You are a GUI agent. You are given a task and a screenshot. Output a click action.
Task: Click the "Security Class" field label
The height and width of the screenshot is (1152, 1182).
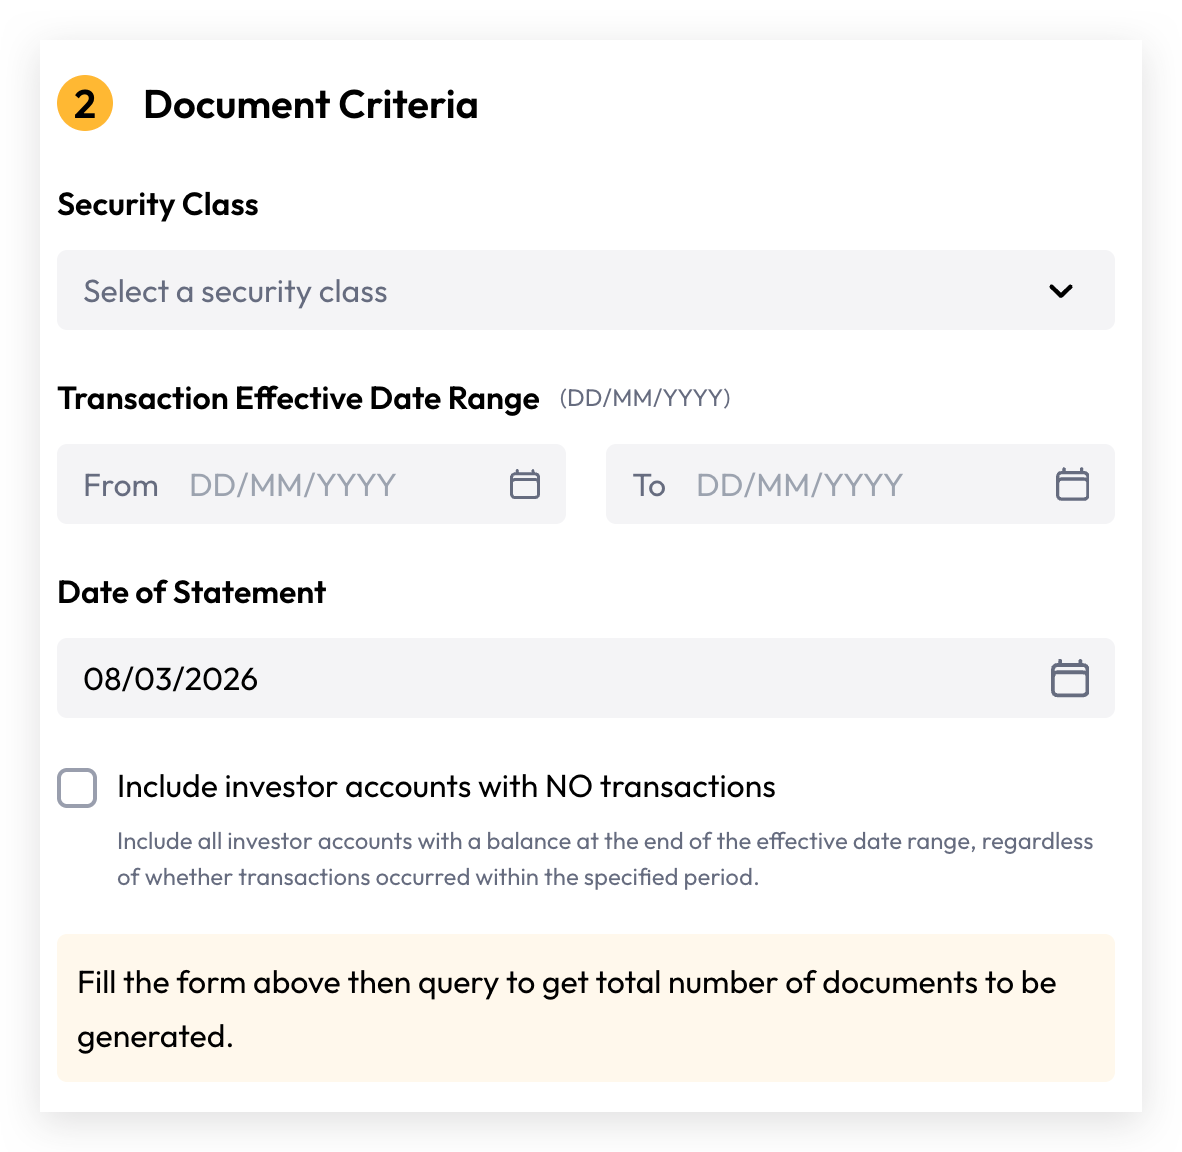click(158, 205)
